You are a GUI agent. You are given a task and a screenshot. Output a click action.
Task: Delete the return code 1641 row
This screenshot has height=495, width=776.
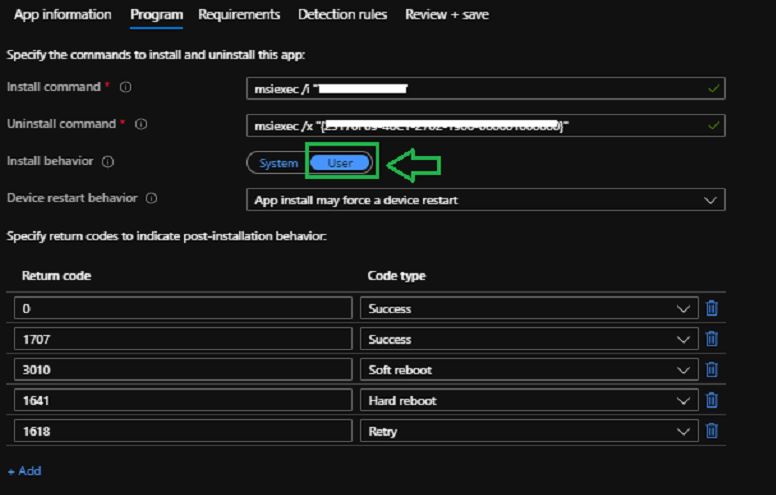pos(712,400)
